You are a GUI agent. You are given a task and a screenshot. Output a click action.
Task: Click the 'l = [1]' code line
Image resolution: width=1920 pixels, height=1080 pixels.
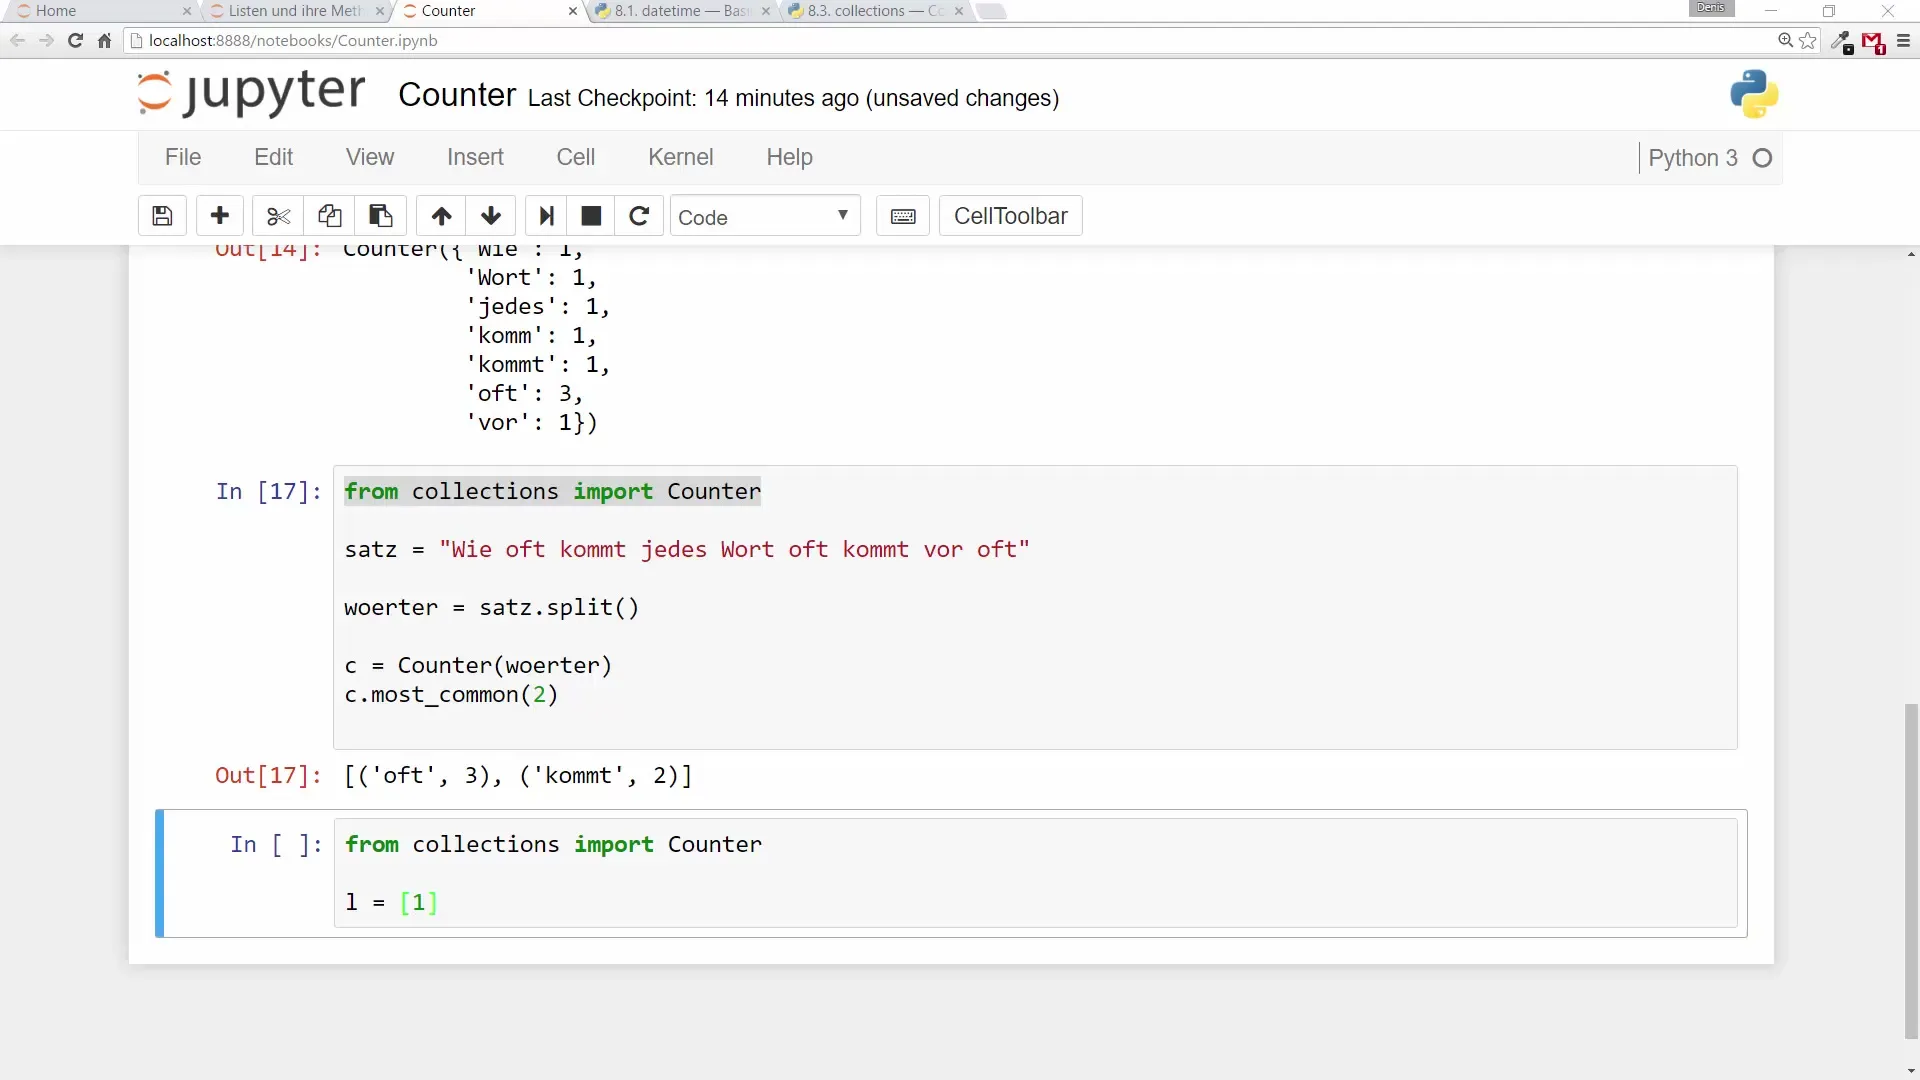tap(391, 903)
